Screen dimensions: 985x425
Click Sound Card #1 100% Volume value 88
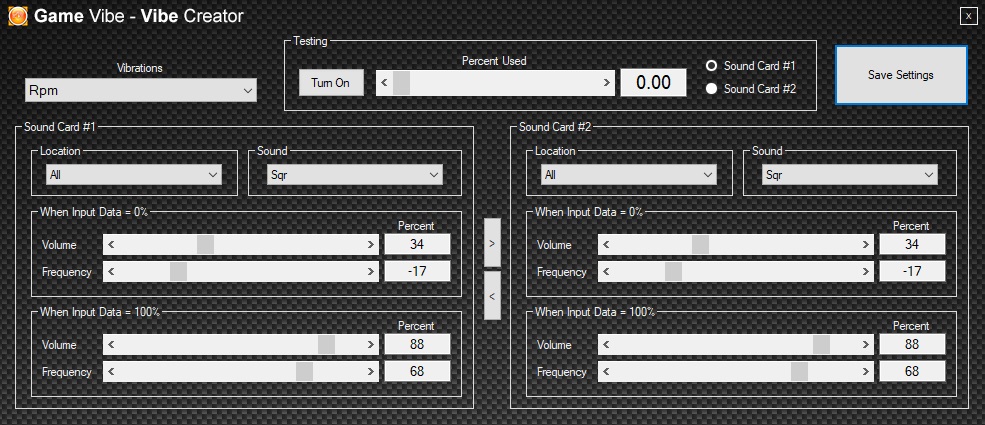tap(417, 344)
